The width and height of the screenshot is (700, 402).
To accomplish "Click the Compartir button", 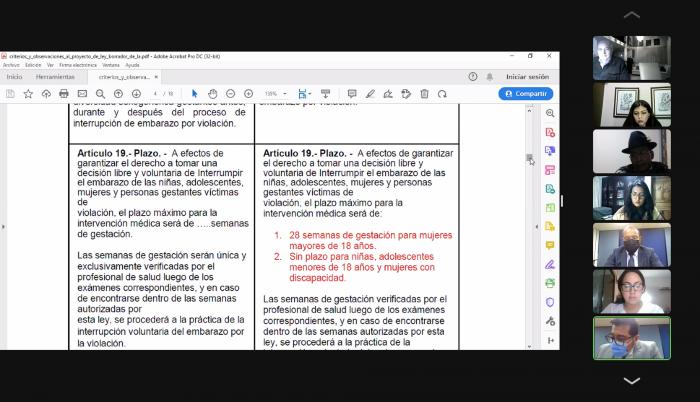I will pyautogui.click(x=526, y=94).
